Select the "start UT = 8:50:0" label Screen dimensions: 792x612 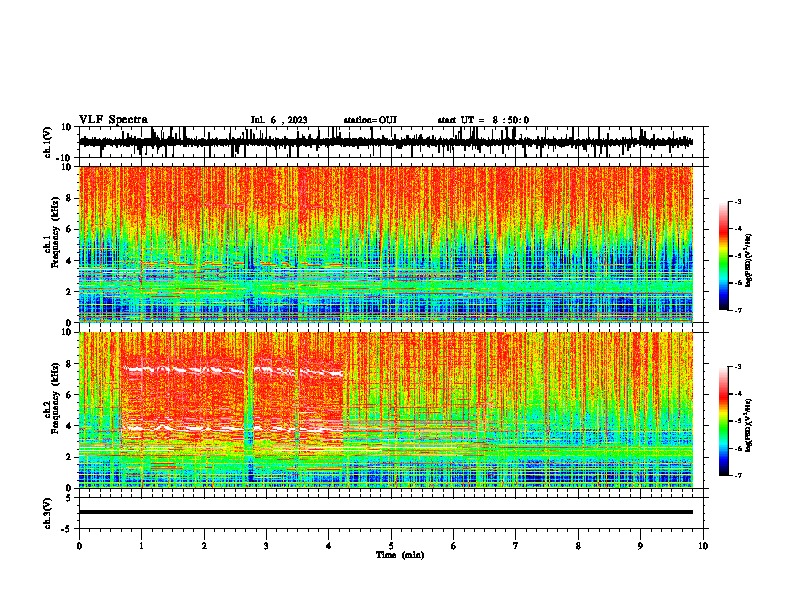[x=483, y=120]
